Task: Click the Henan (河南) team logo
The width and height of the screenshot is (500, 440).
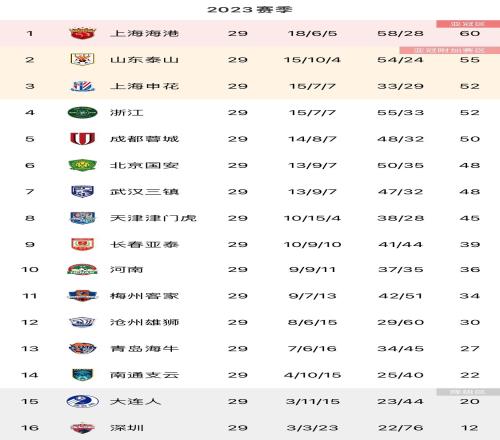Action: 82,269
